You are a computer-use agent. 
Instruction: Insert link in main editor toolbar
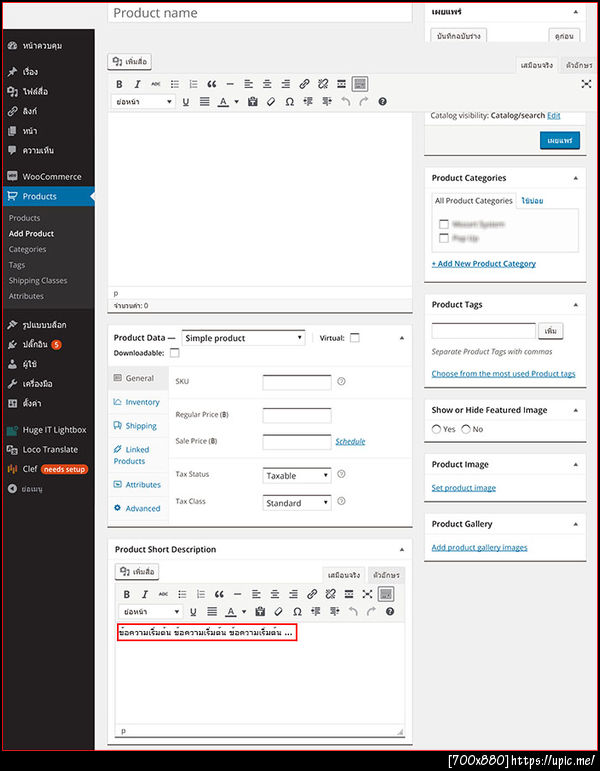[x=304, y=84]
